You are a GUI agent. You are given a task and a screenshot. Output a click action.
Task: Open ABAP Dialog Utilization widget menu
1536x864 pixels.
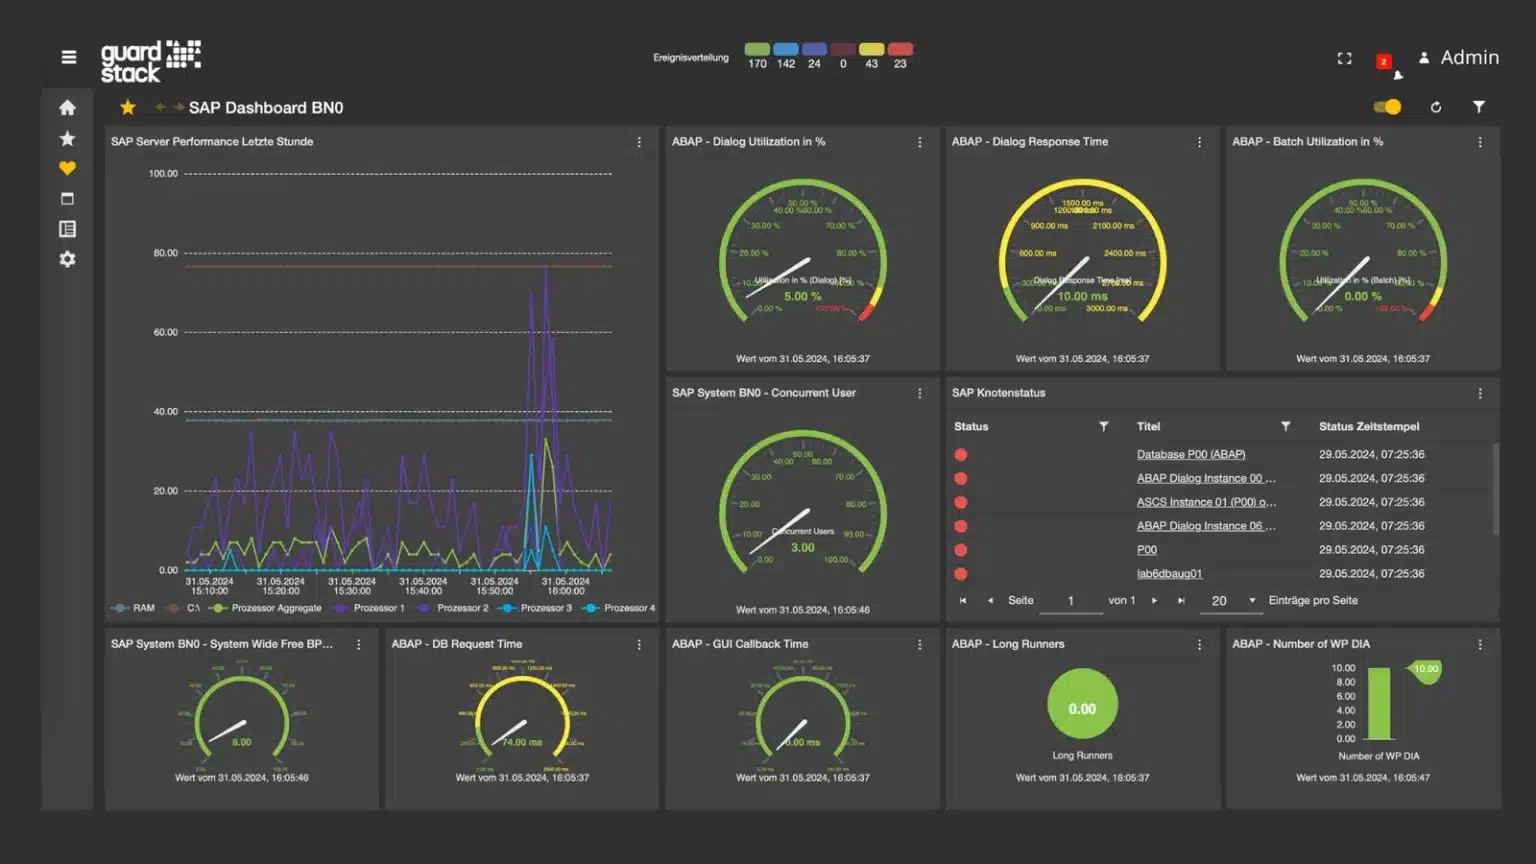[x=920, y=142]
